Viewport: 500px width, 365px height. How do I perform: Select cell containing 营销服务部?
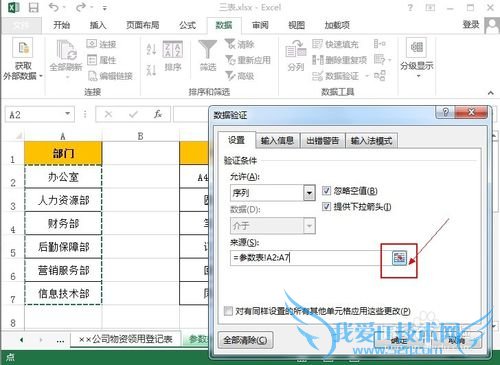pyautogui.click(x=63, y=270)
